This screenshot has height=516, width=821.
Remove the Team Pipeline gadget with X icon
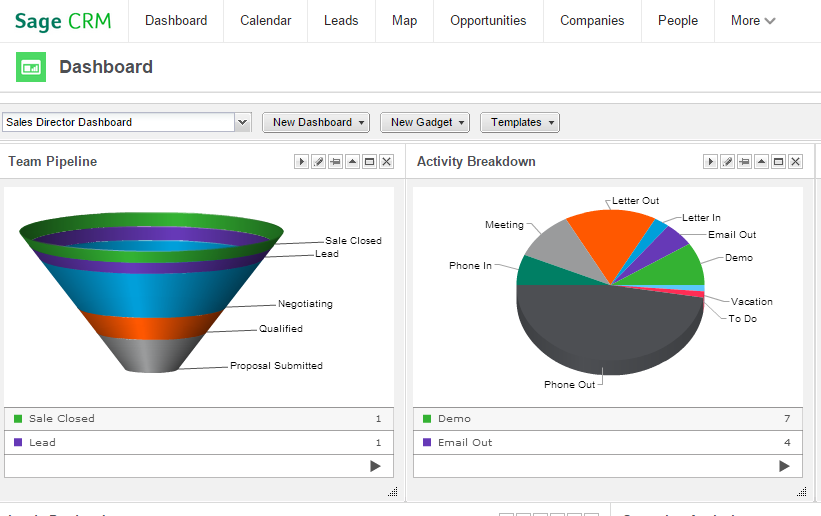[386, 162]
